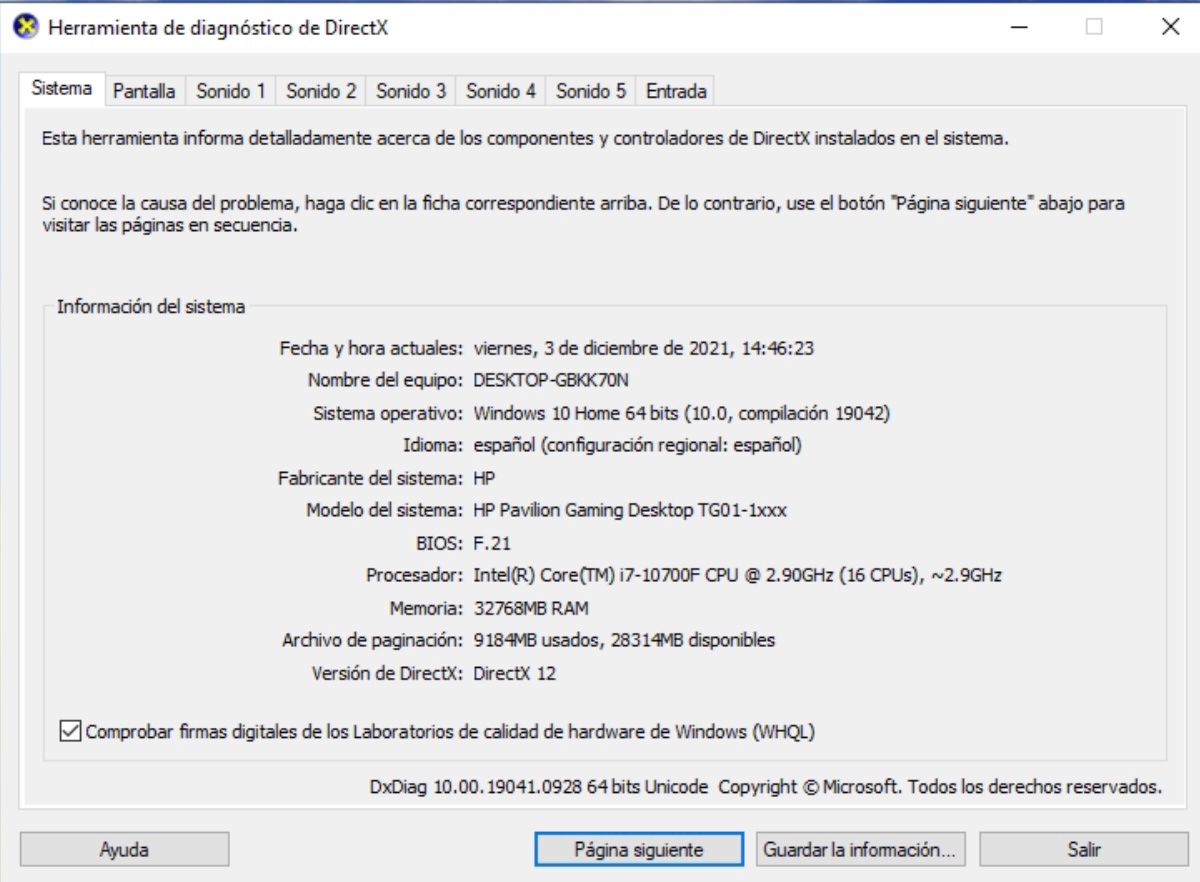The height and width of the screenshot is (882, 1200).
Task: Click the Página siguiente button
Action: click(x=639, y=850)
